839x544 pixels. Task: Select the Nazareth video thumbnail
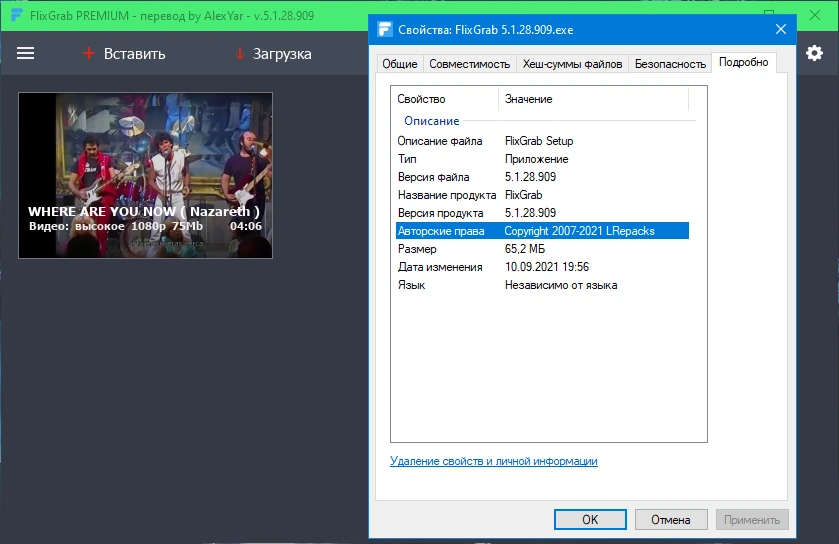(x=146, y=175)
